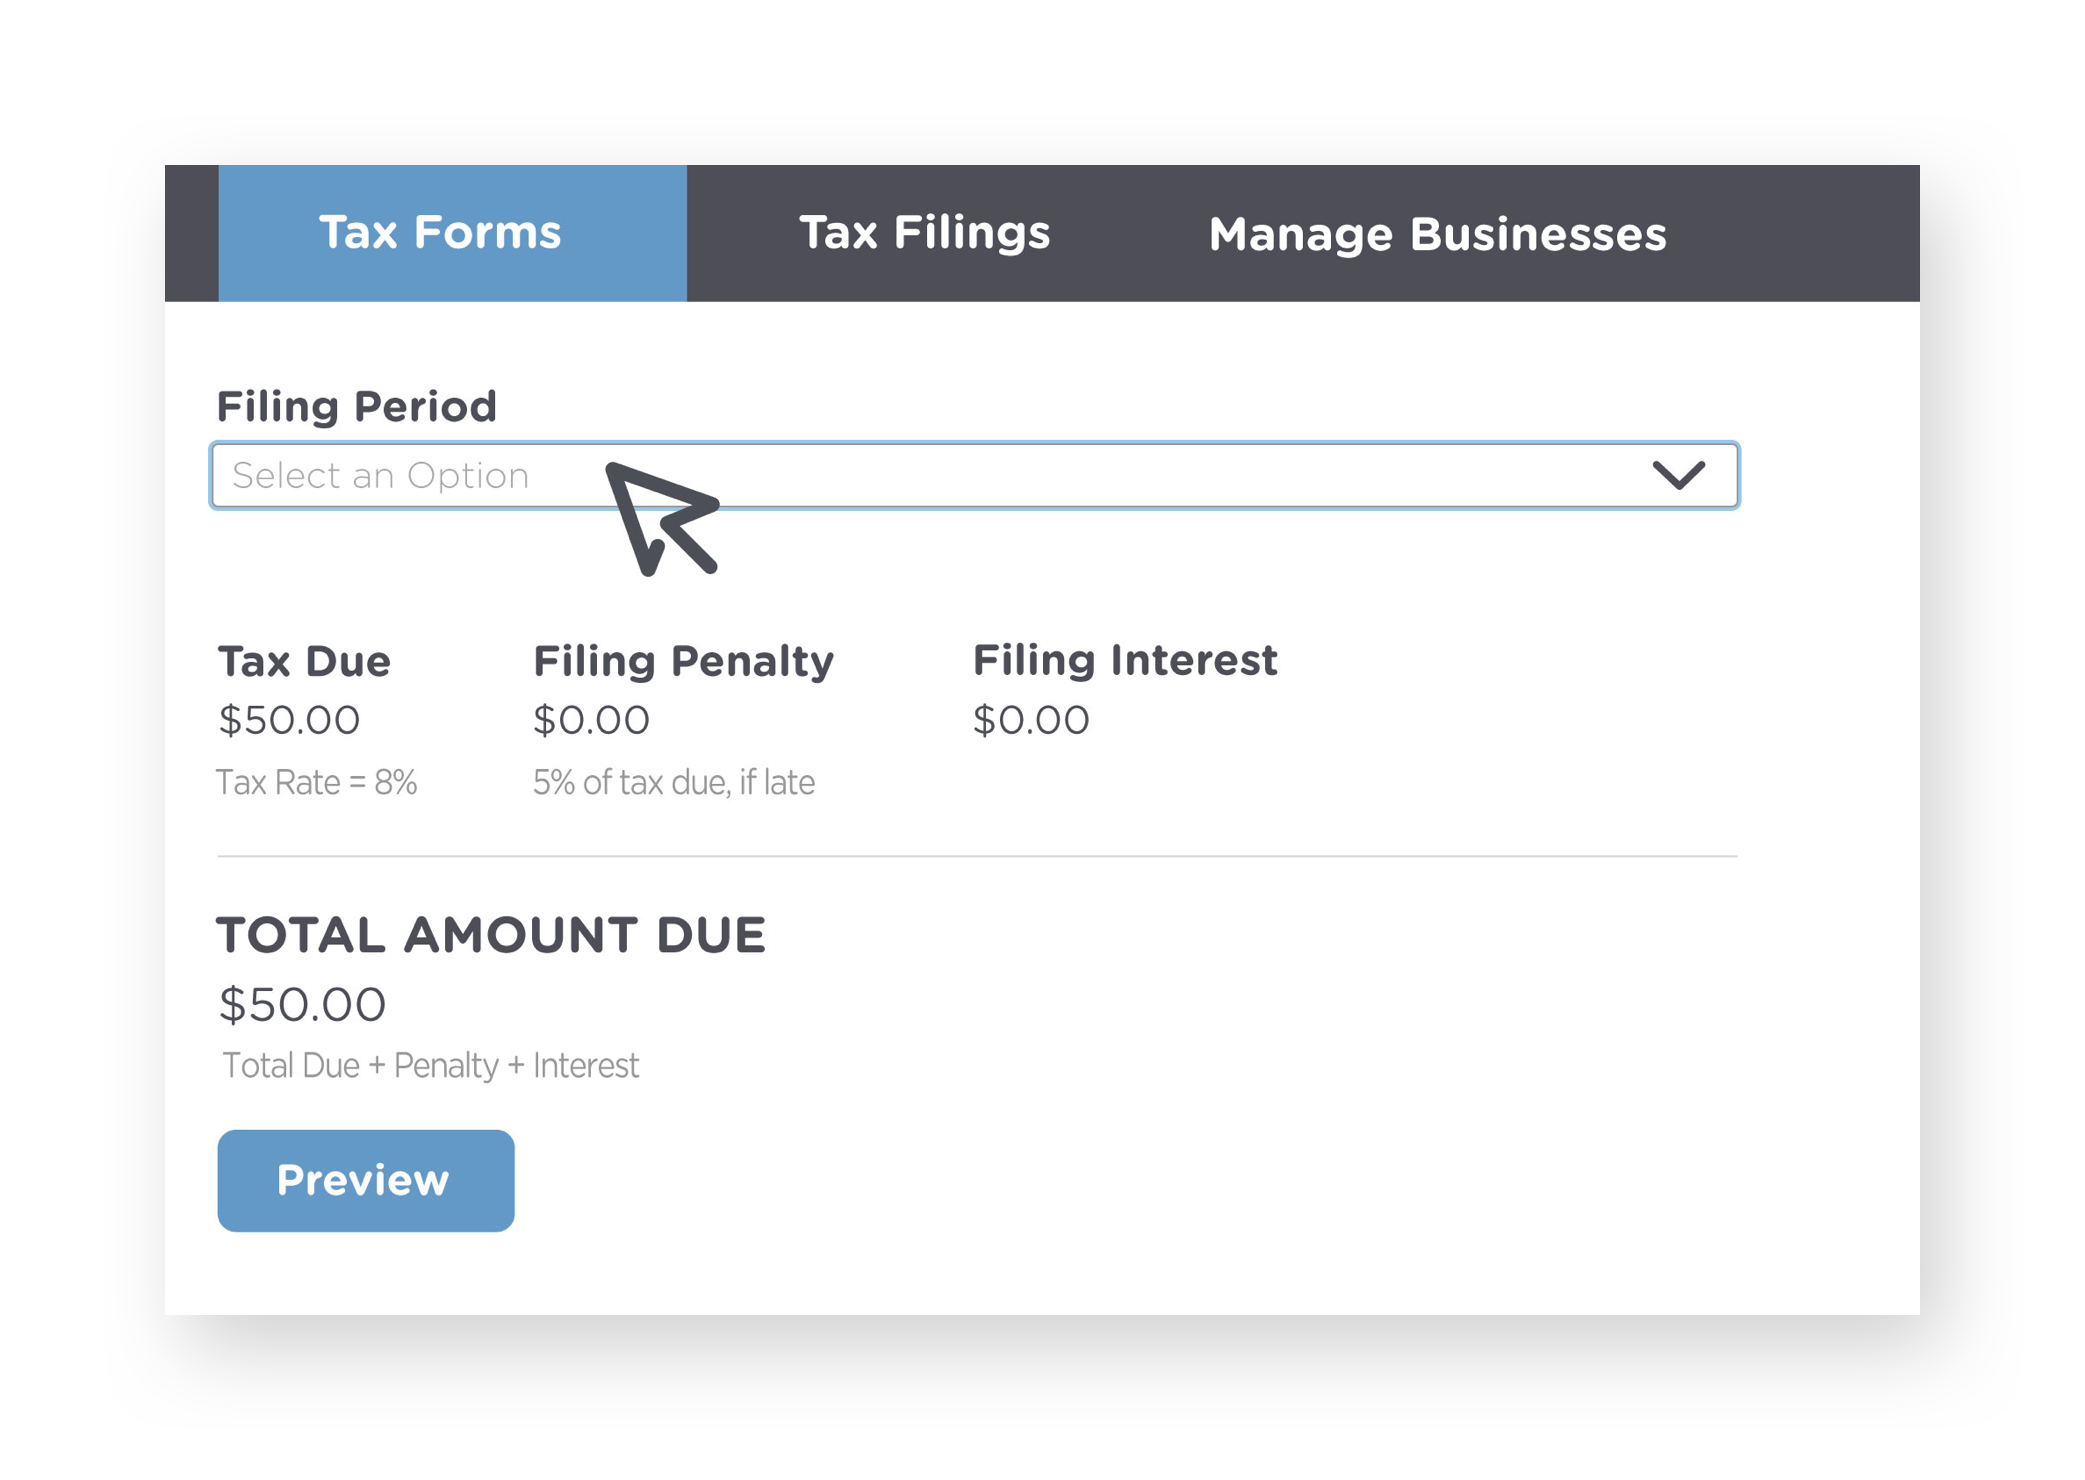Click the Total Due + Penalty + Interest note
This screenshot has height=1480, width=2085.
coord(430,1066)
